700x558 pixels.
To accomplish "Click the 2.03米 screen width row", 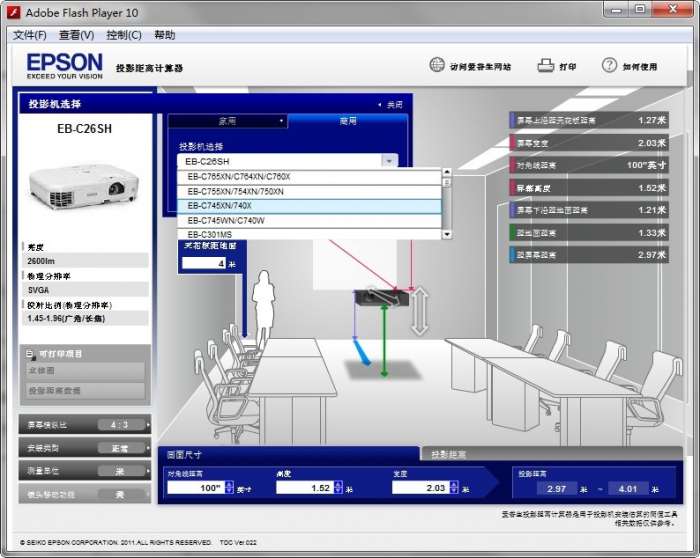I will tap(589, 143).
